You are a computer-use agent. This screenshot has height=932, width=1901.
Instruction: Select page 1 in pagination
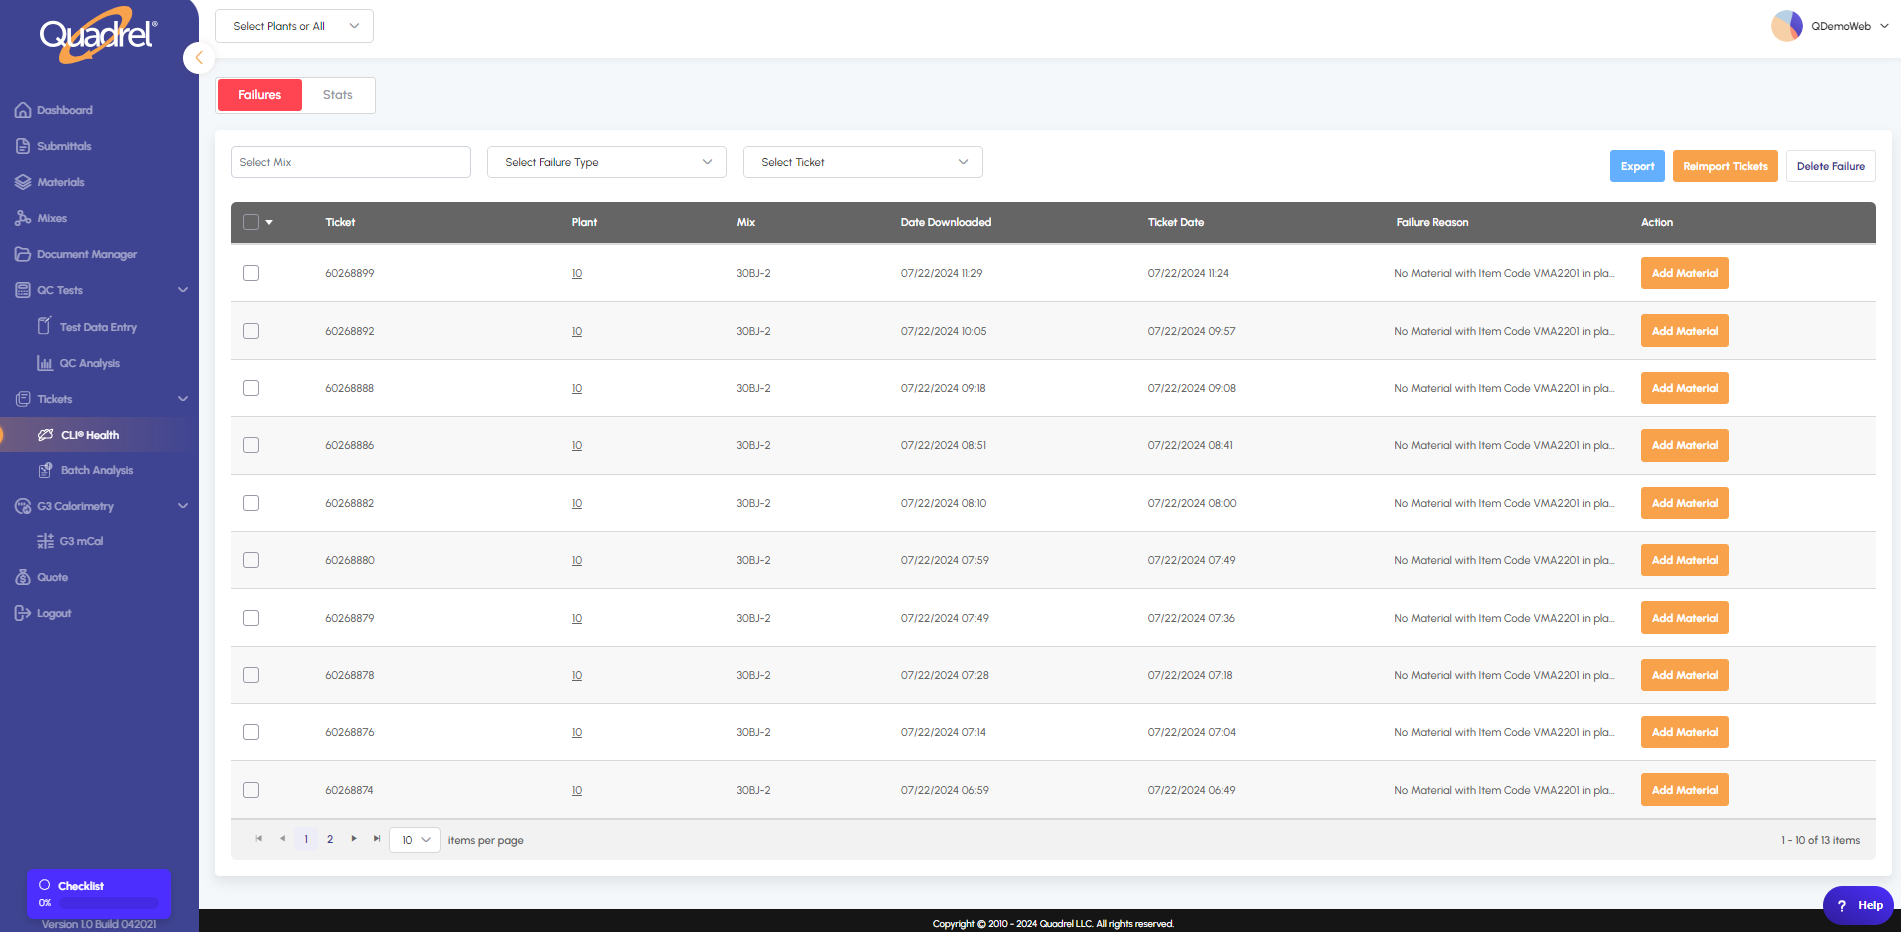tap(306, 839)
